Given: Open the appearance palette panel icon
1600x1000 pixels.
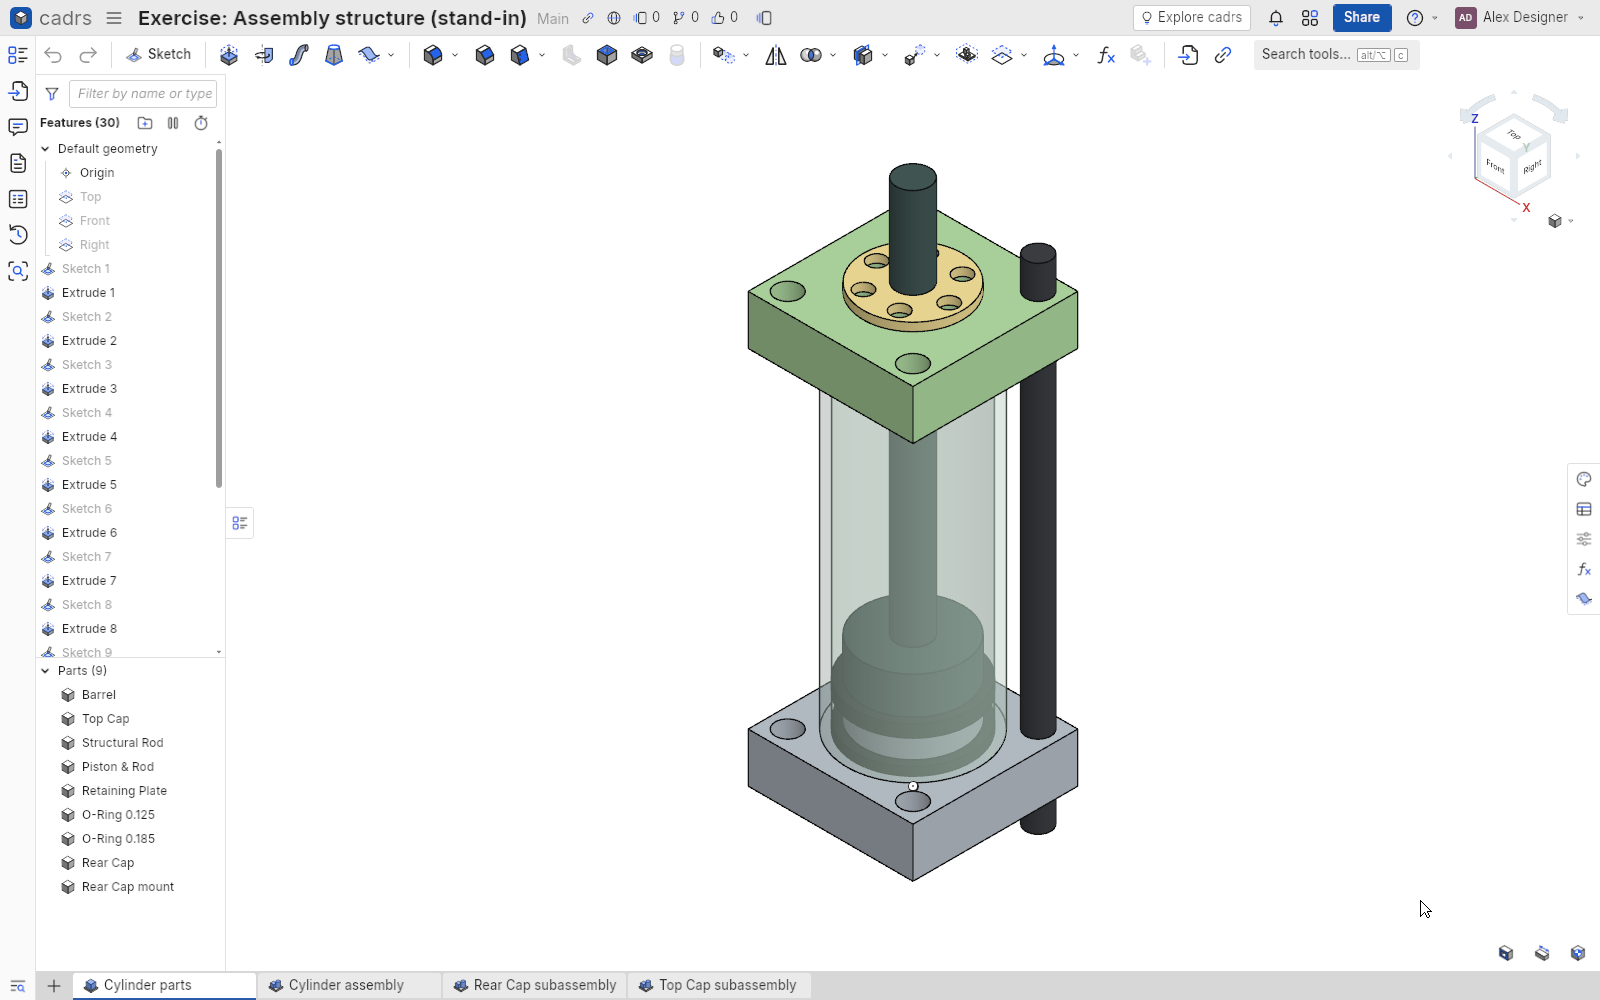Looking at the screenshot, I should [1584, 479].
